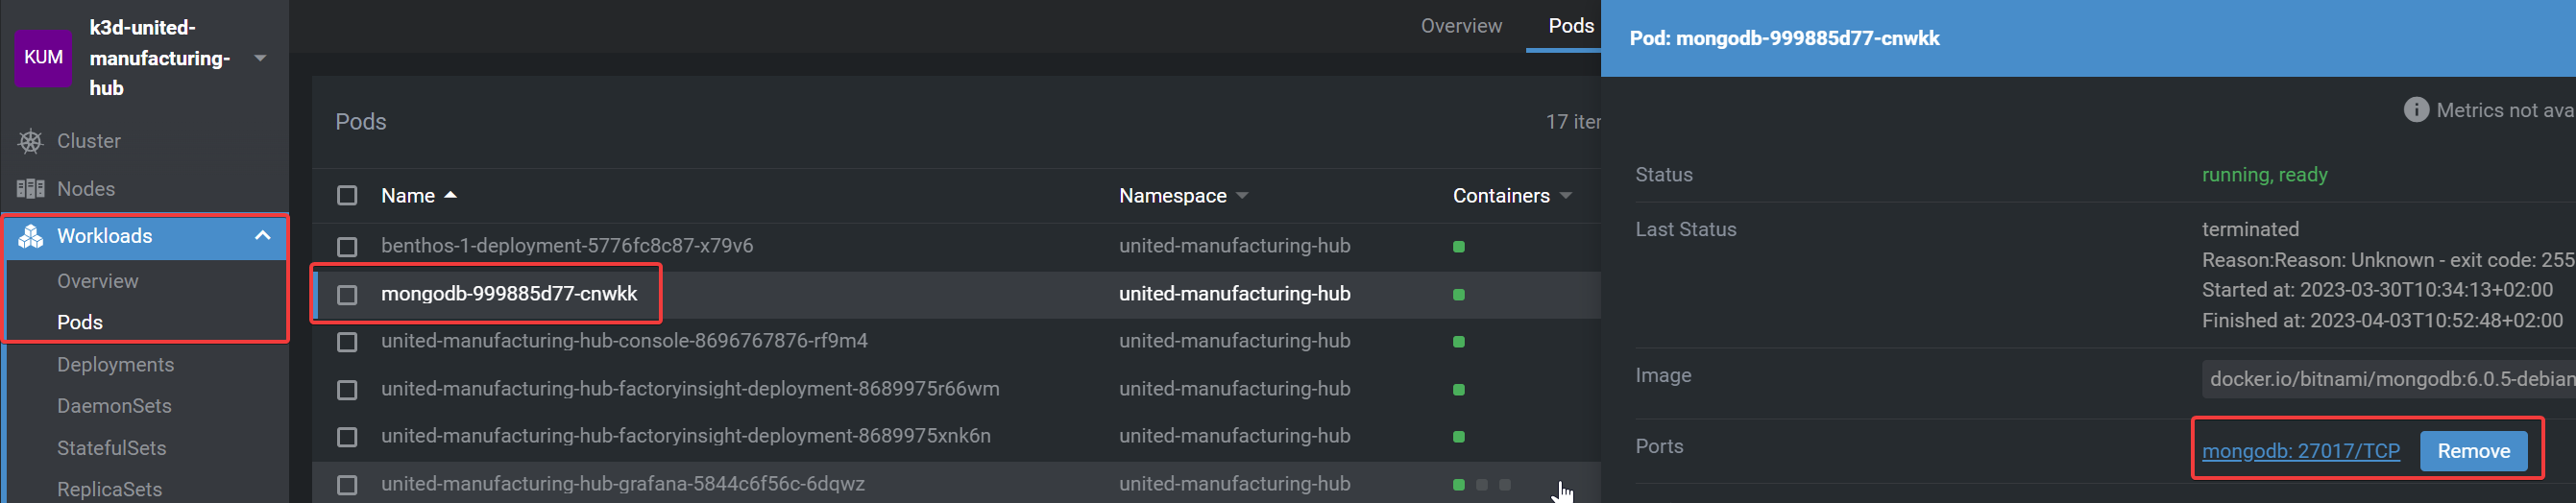The height and width of the screenshot is (503, 2576).
Task: Open the cluster name dropdown arrow
Action: coord(261,58)
